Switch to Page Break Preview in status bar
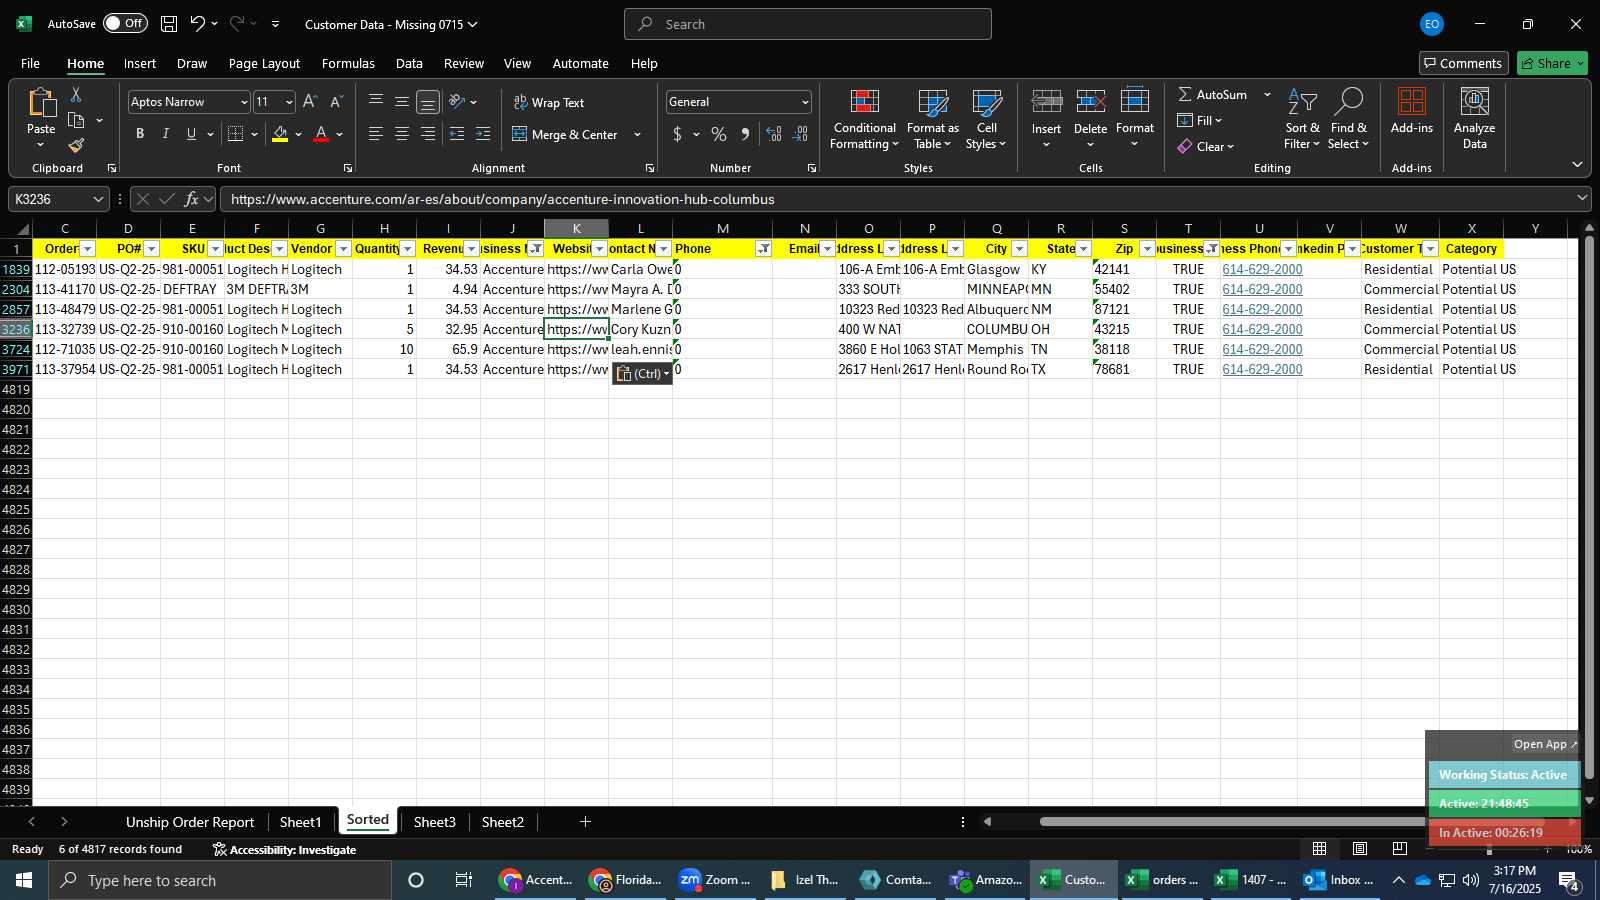The width and height of the screenshot is (1600, 900). tap(1399, 849)
